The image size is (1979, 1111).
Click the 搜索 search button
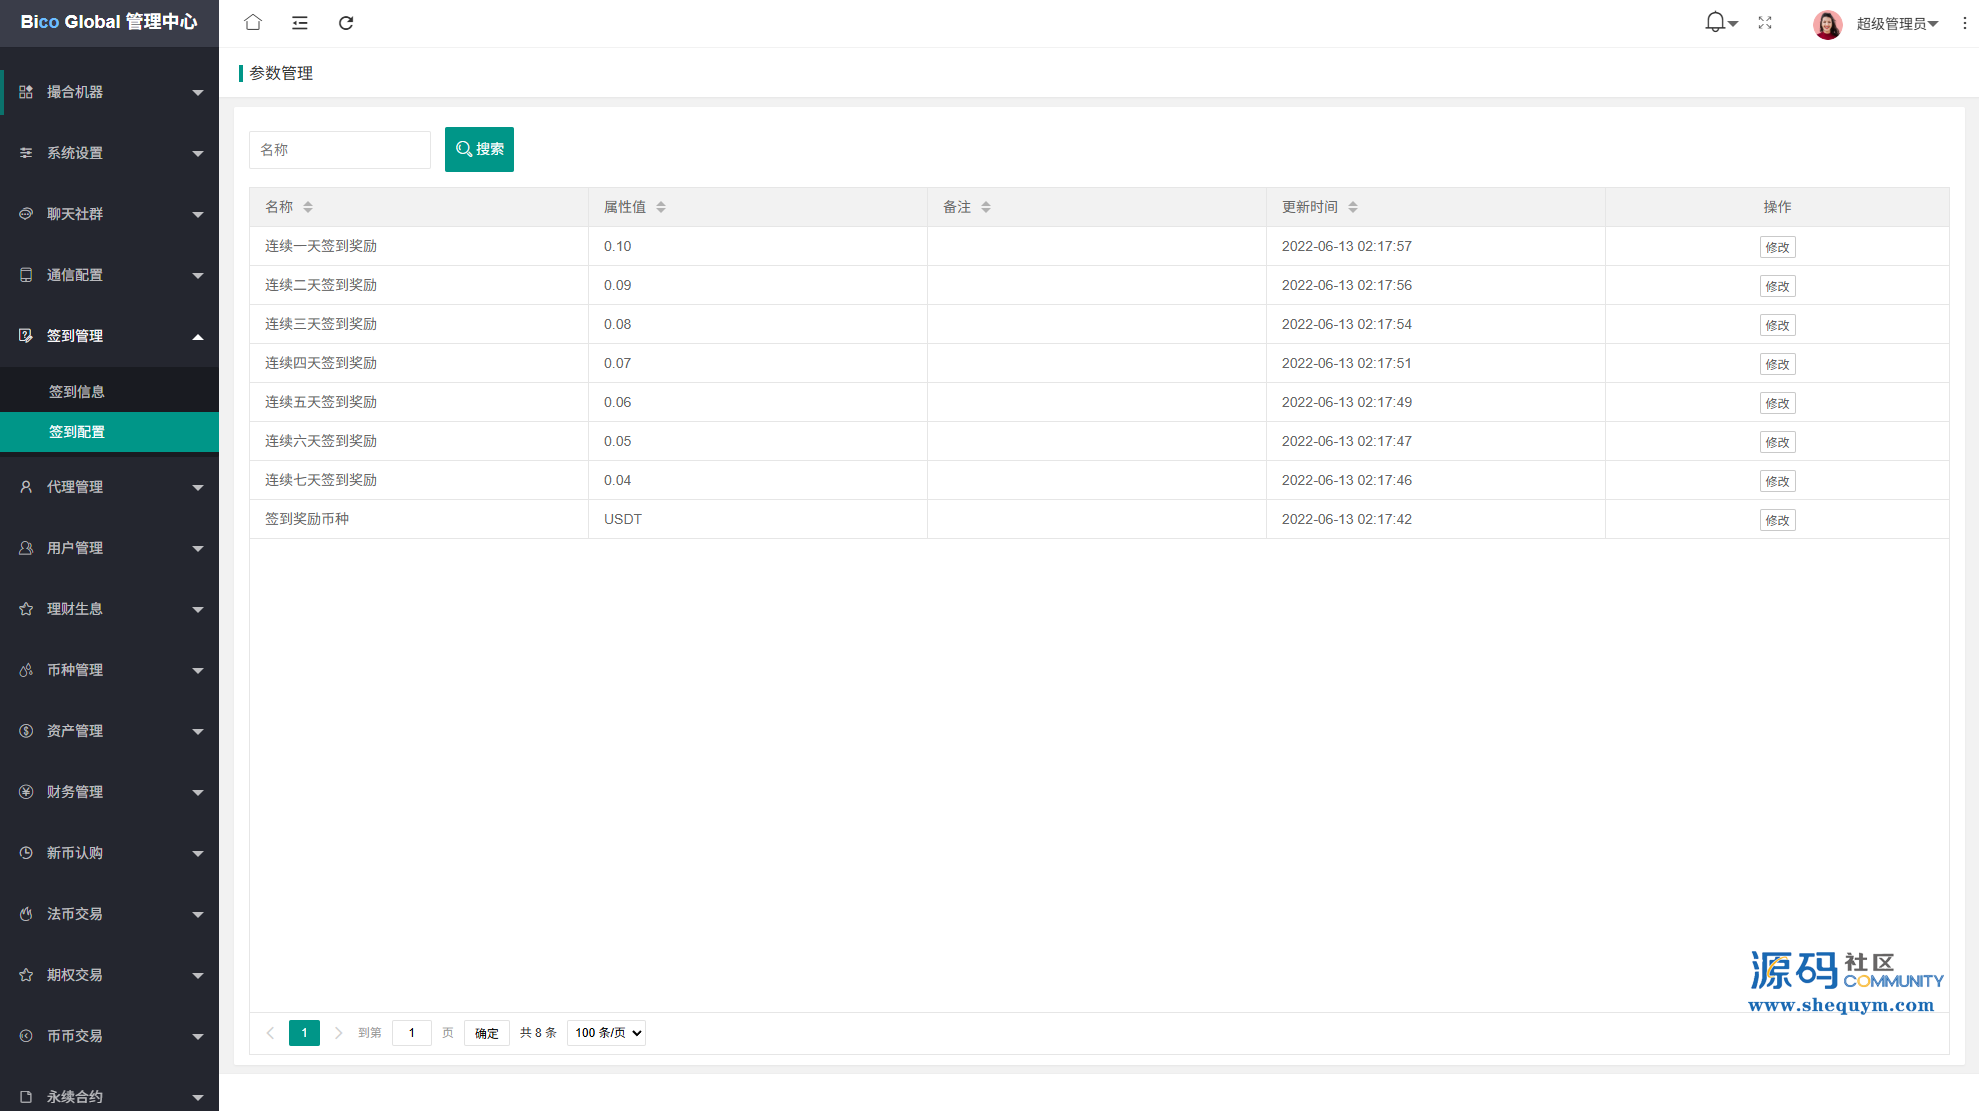pyautogui.click(x=479, y=149)
